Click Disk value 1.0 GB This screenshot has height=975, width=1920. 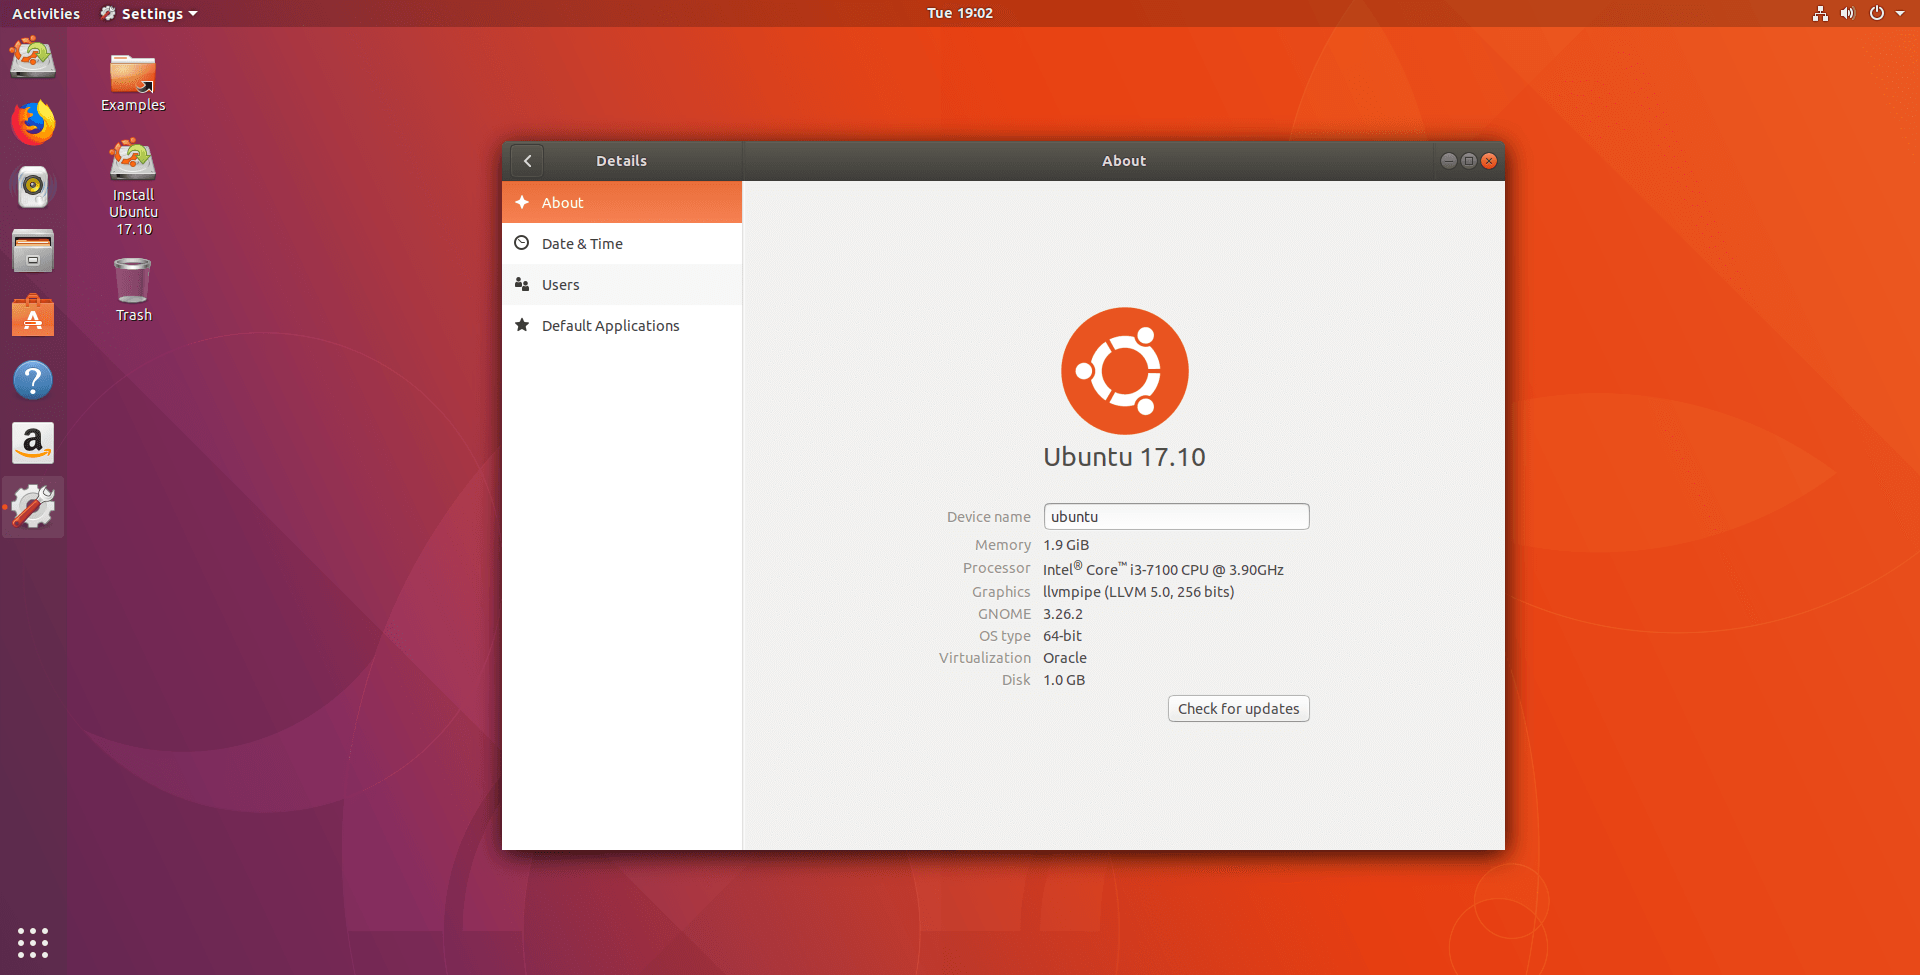point(1064,680)
